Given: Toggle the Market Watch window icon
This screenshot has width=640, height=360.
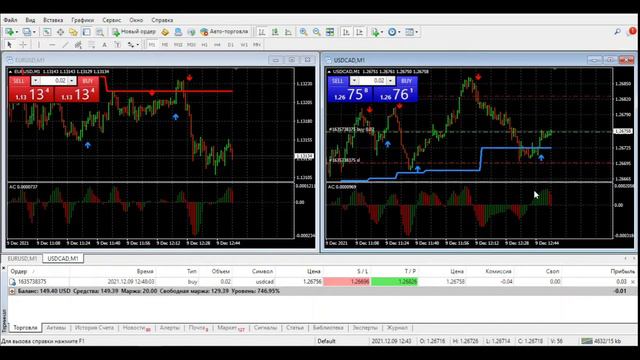Looking at the screenshot, I should [47, 32].
